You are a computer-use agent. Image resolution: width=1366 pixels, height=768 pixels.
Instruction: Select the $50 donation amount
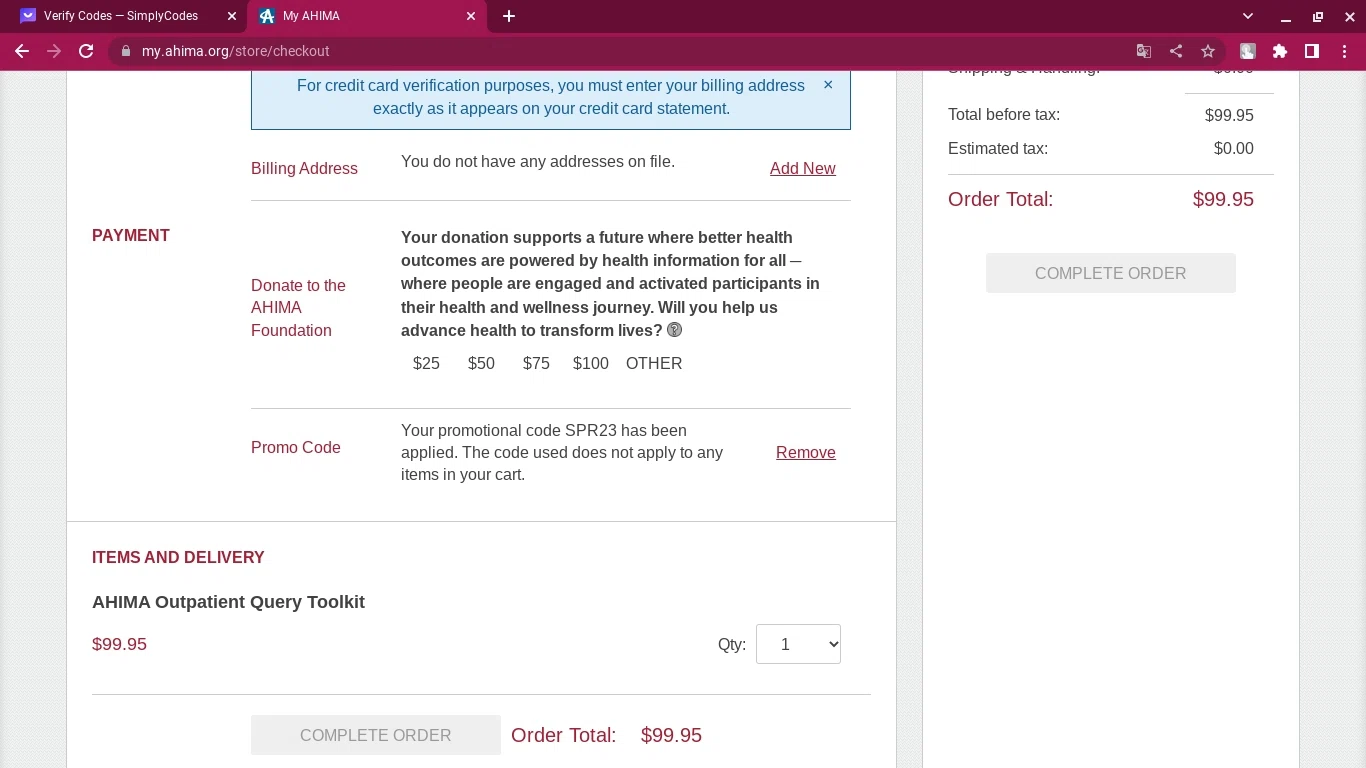pos(481,363)
